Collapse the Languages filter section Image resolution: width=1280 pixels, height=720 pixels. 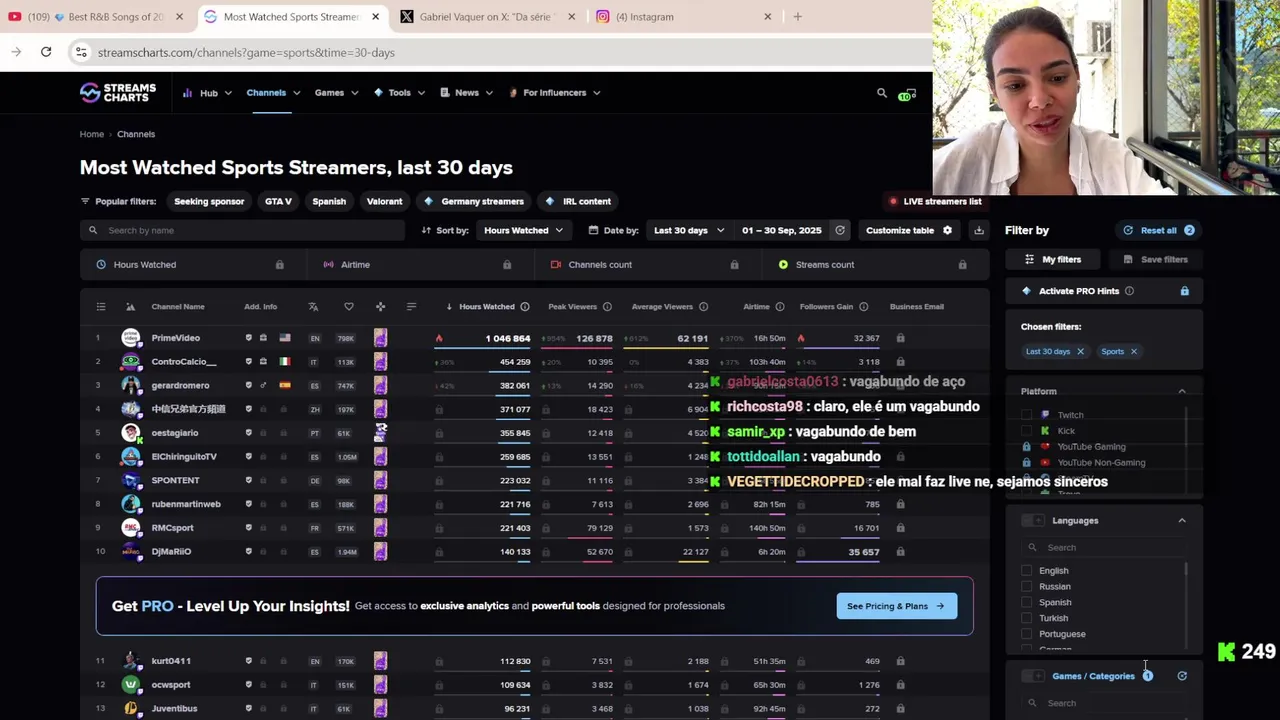[1182, 521]
